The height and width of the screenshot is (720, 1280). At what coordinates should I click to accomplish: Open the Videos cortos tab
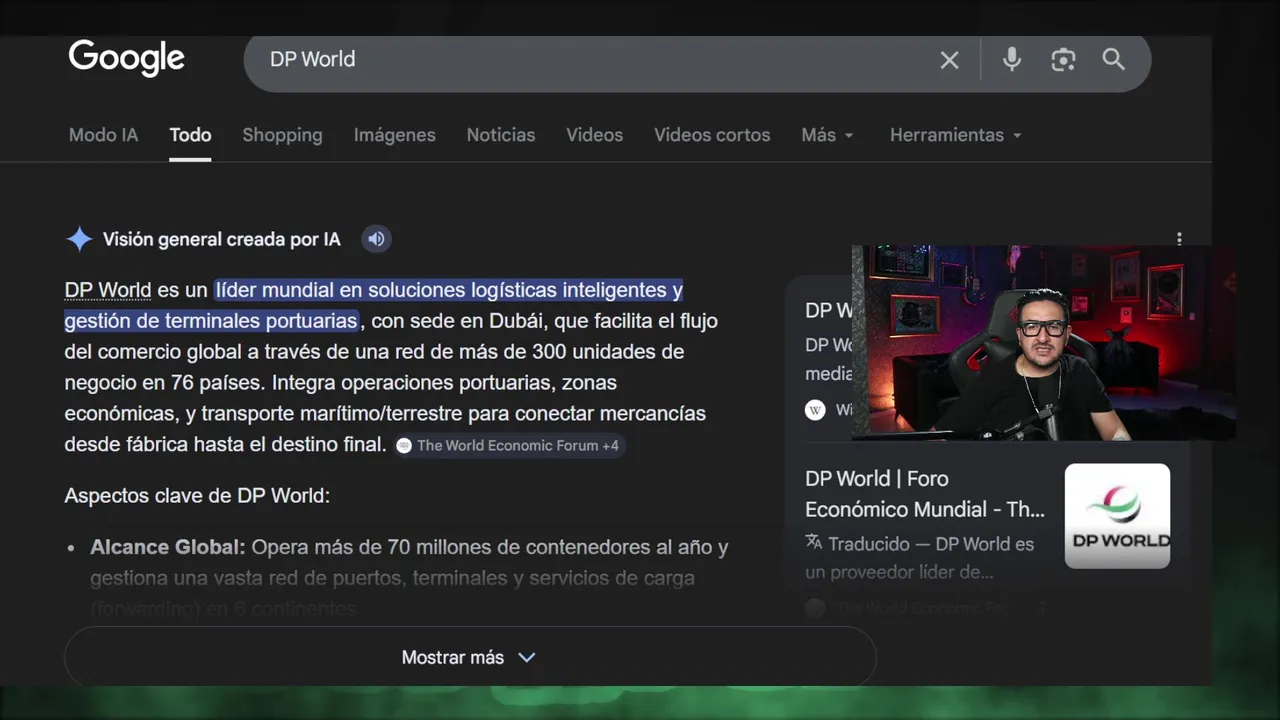pyautogui.click(x=712, y=135)
